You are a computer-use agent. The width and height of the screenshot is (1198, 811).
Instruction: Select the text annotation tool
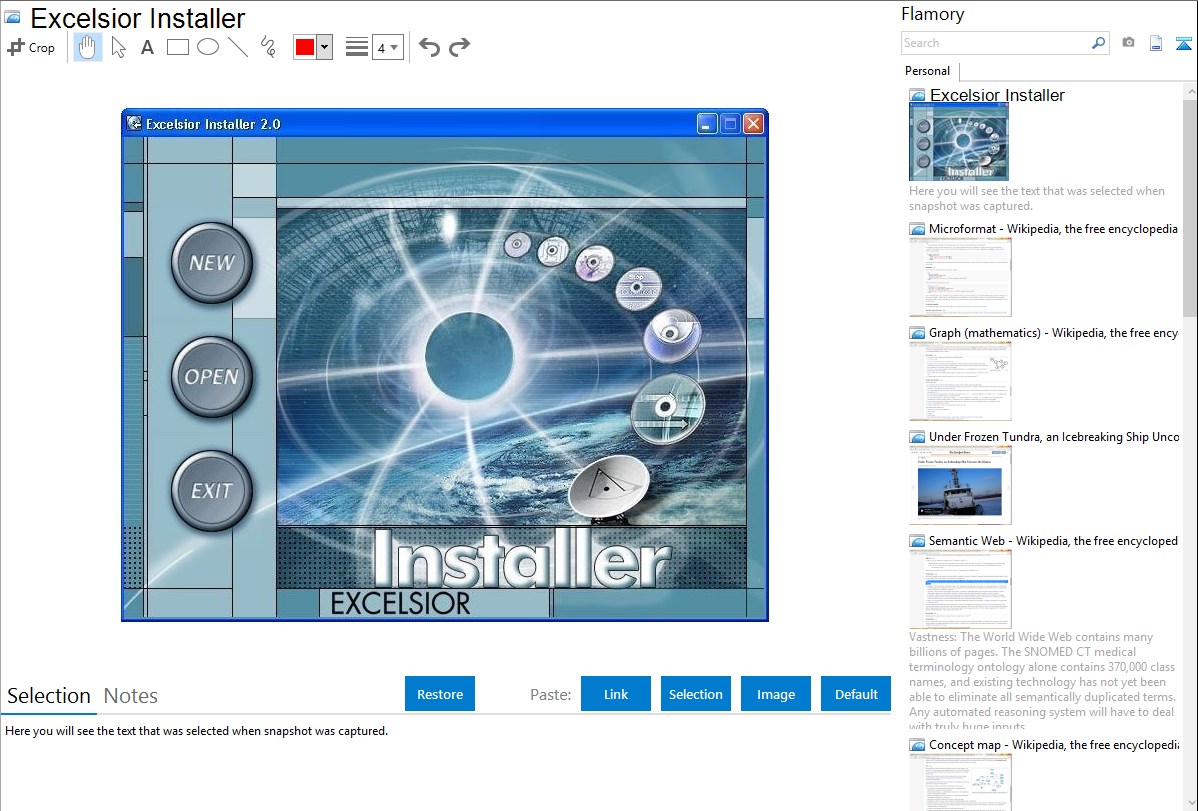pos(147,47)
